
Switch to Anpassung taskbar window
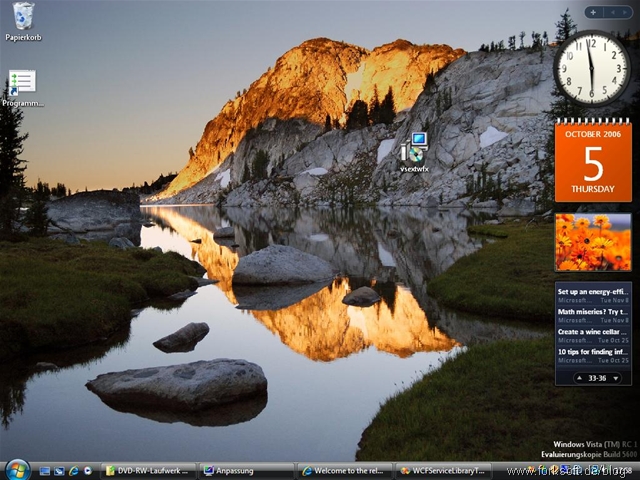[x=247, y=471]
